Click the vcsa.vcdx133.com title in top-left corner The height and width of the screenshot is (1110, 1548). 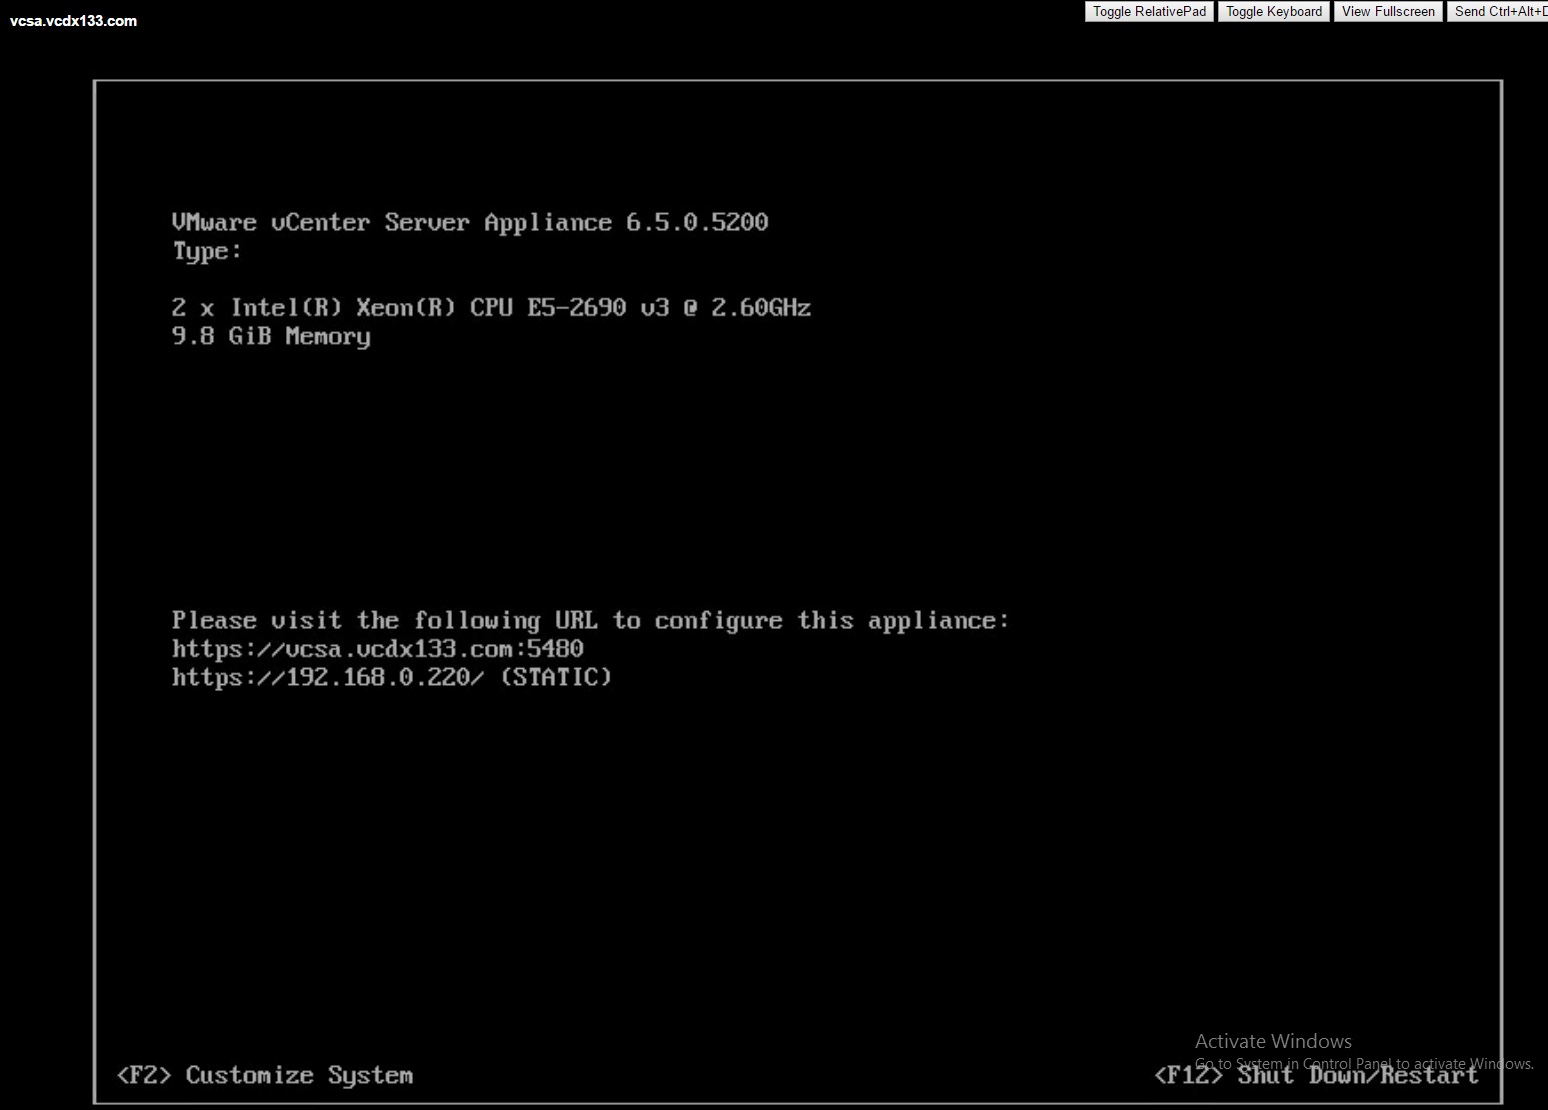tap(73, 21)
